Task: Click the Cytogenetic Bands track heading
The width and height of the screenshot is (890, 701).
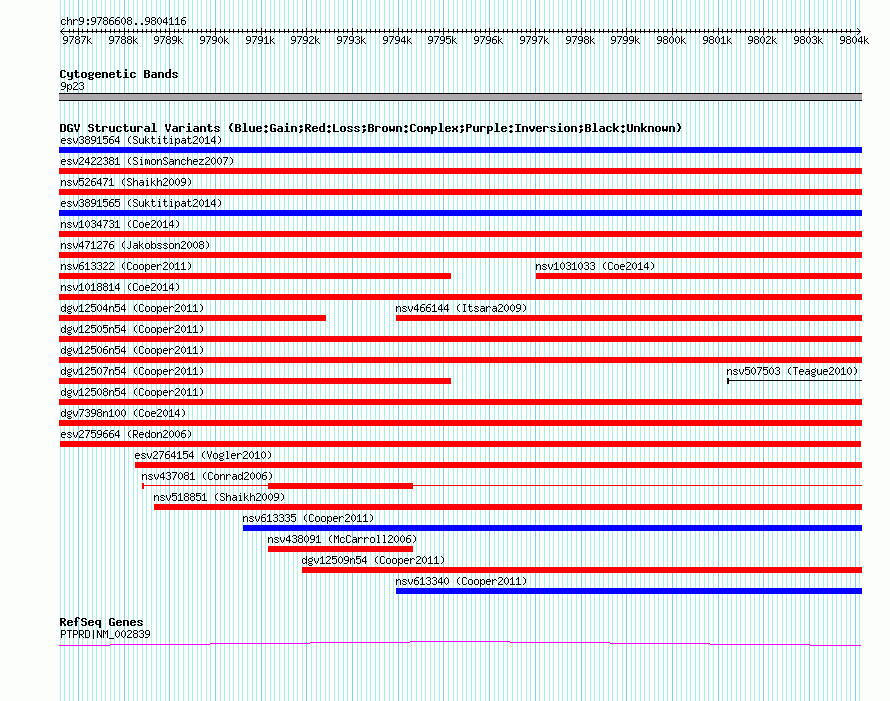Action: click(119, 74)
